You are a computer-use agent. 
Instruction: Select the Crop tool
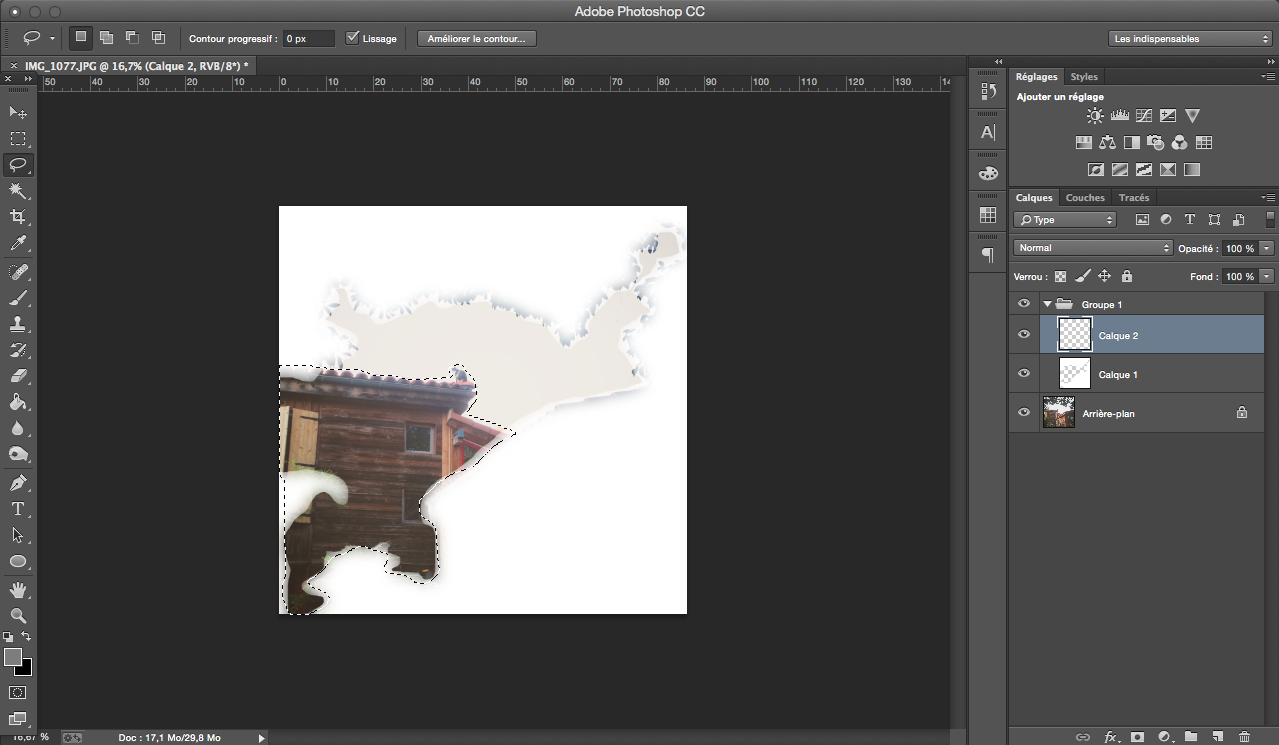[x=18, y=217]
